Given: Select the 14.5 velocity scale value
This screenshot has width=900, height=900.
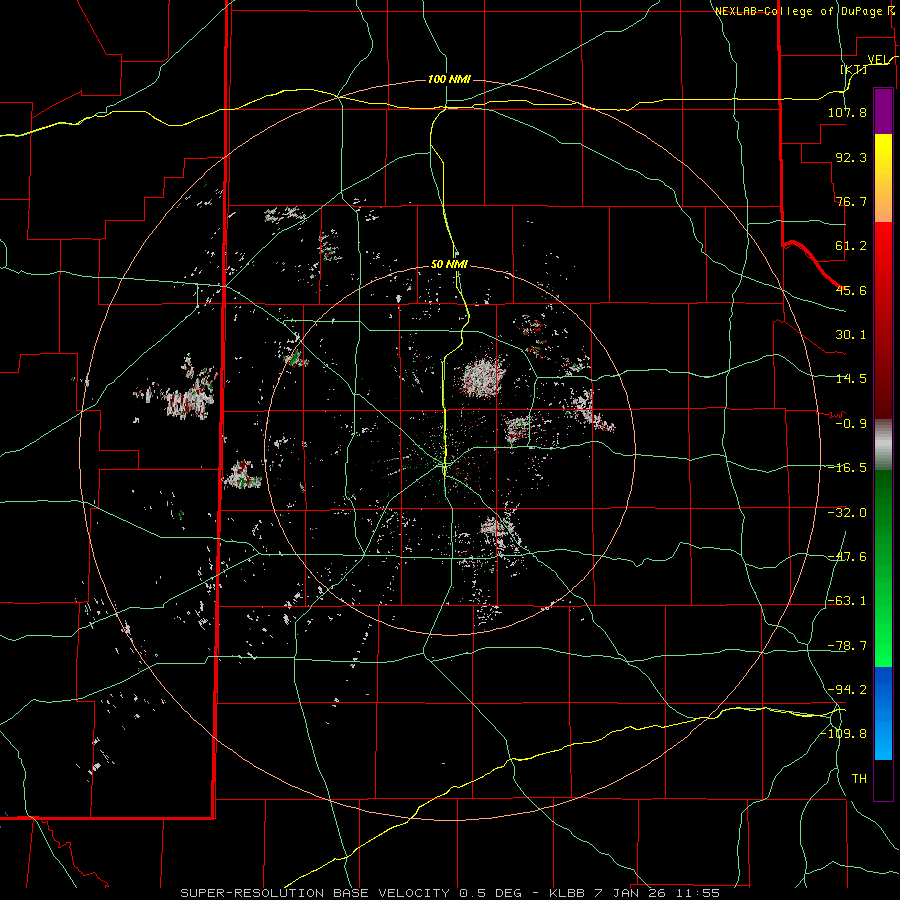Looking at the screenshot, I should coord(851,379).
